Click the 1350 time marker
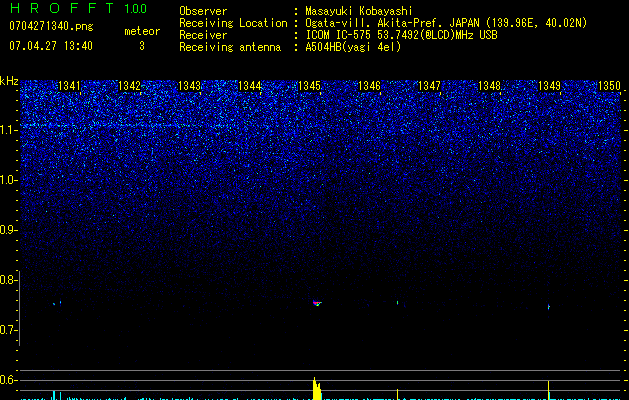Viewport: 629px width, 400px height. click(x=609, y=86)
